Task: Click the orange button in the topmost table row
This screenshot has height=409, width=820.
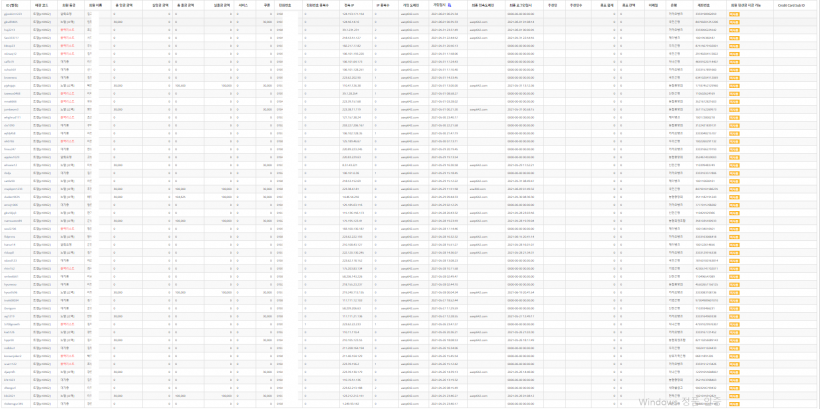Action: pyautogui.click(x=733, y=14)
